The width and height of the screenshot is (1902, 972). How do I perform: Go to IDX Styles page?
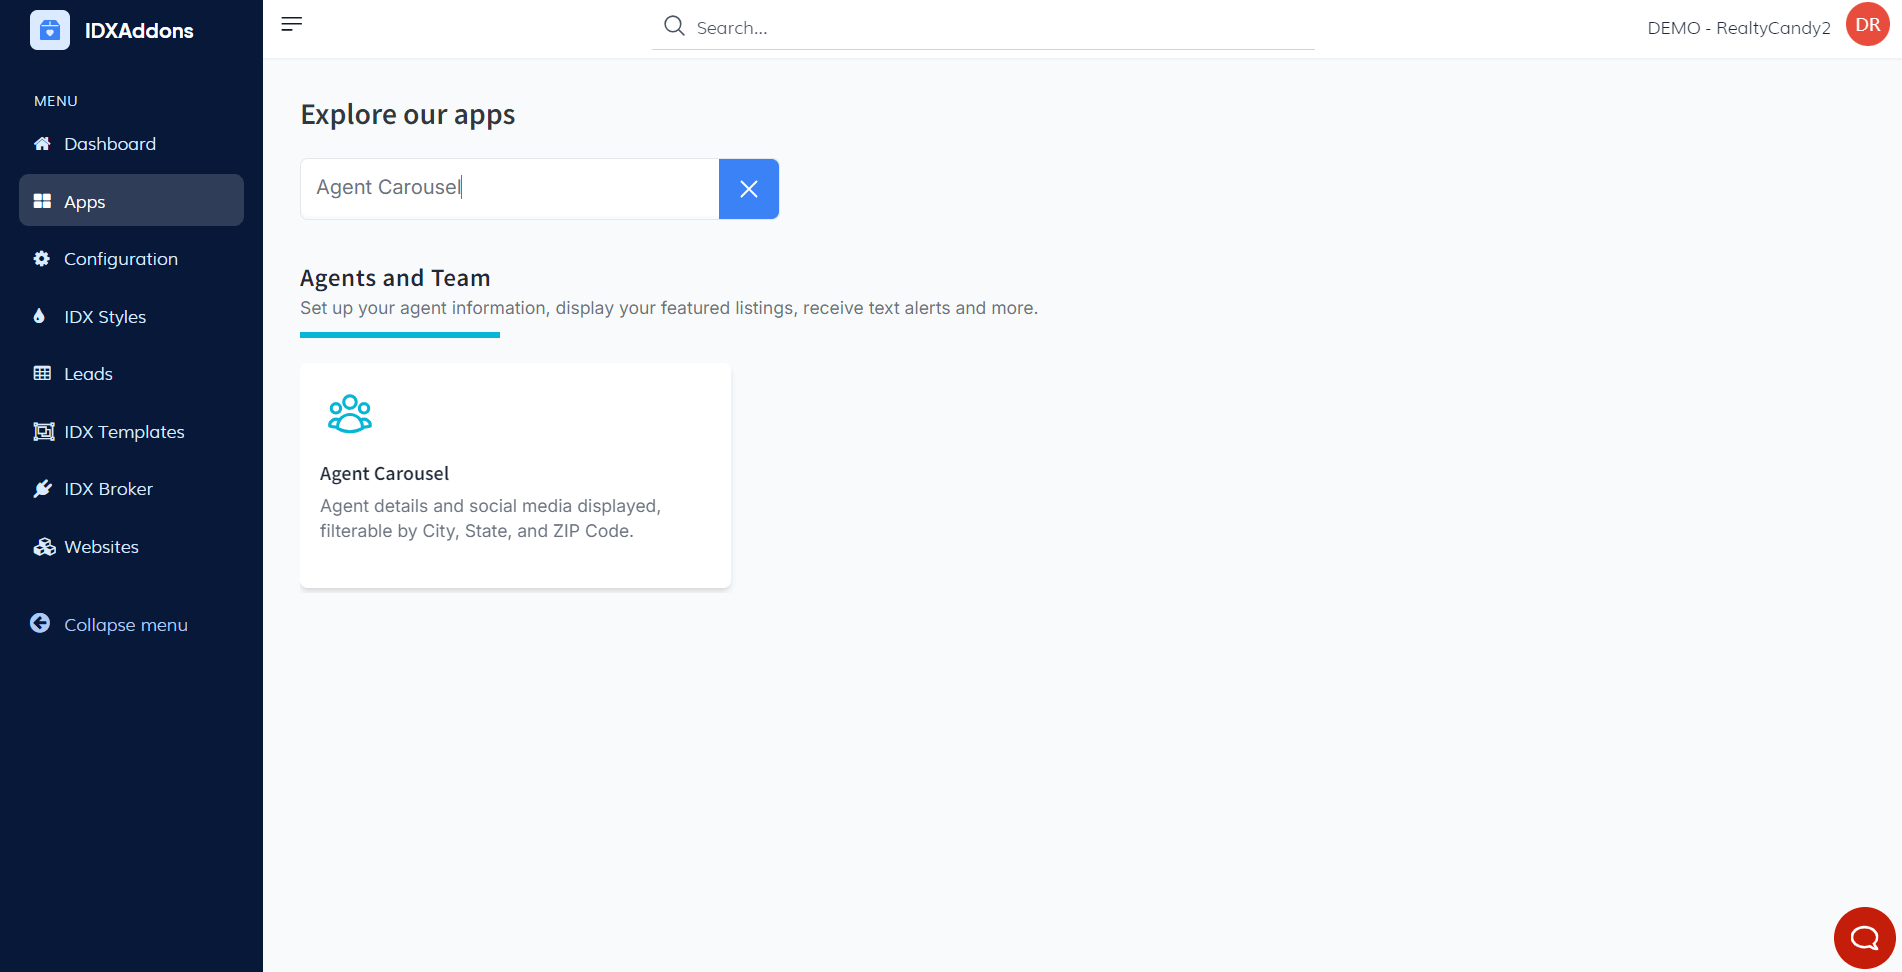point(105,317)
